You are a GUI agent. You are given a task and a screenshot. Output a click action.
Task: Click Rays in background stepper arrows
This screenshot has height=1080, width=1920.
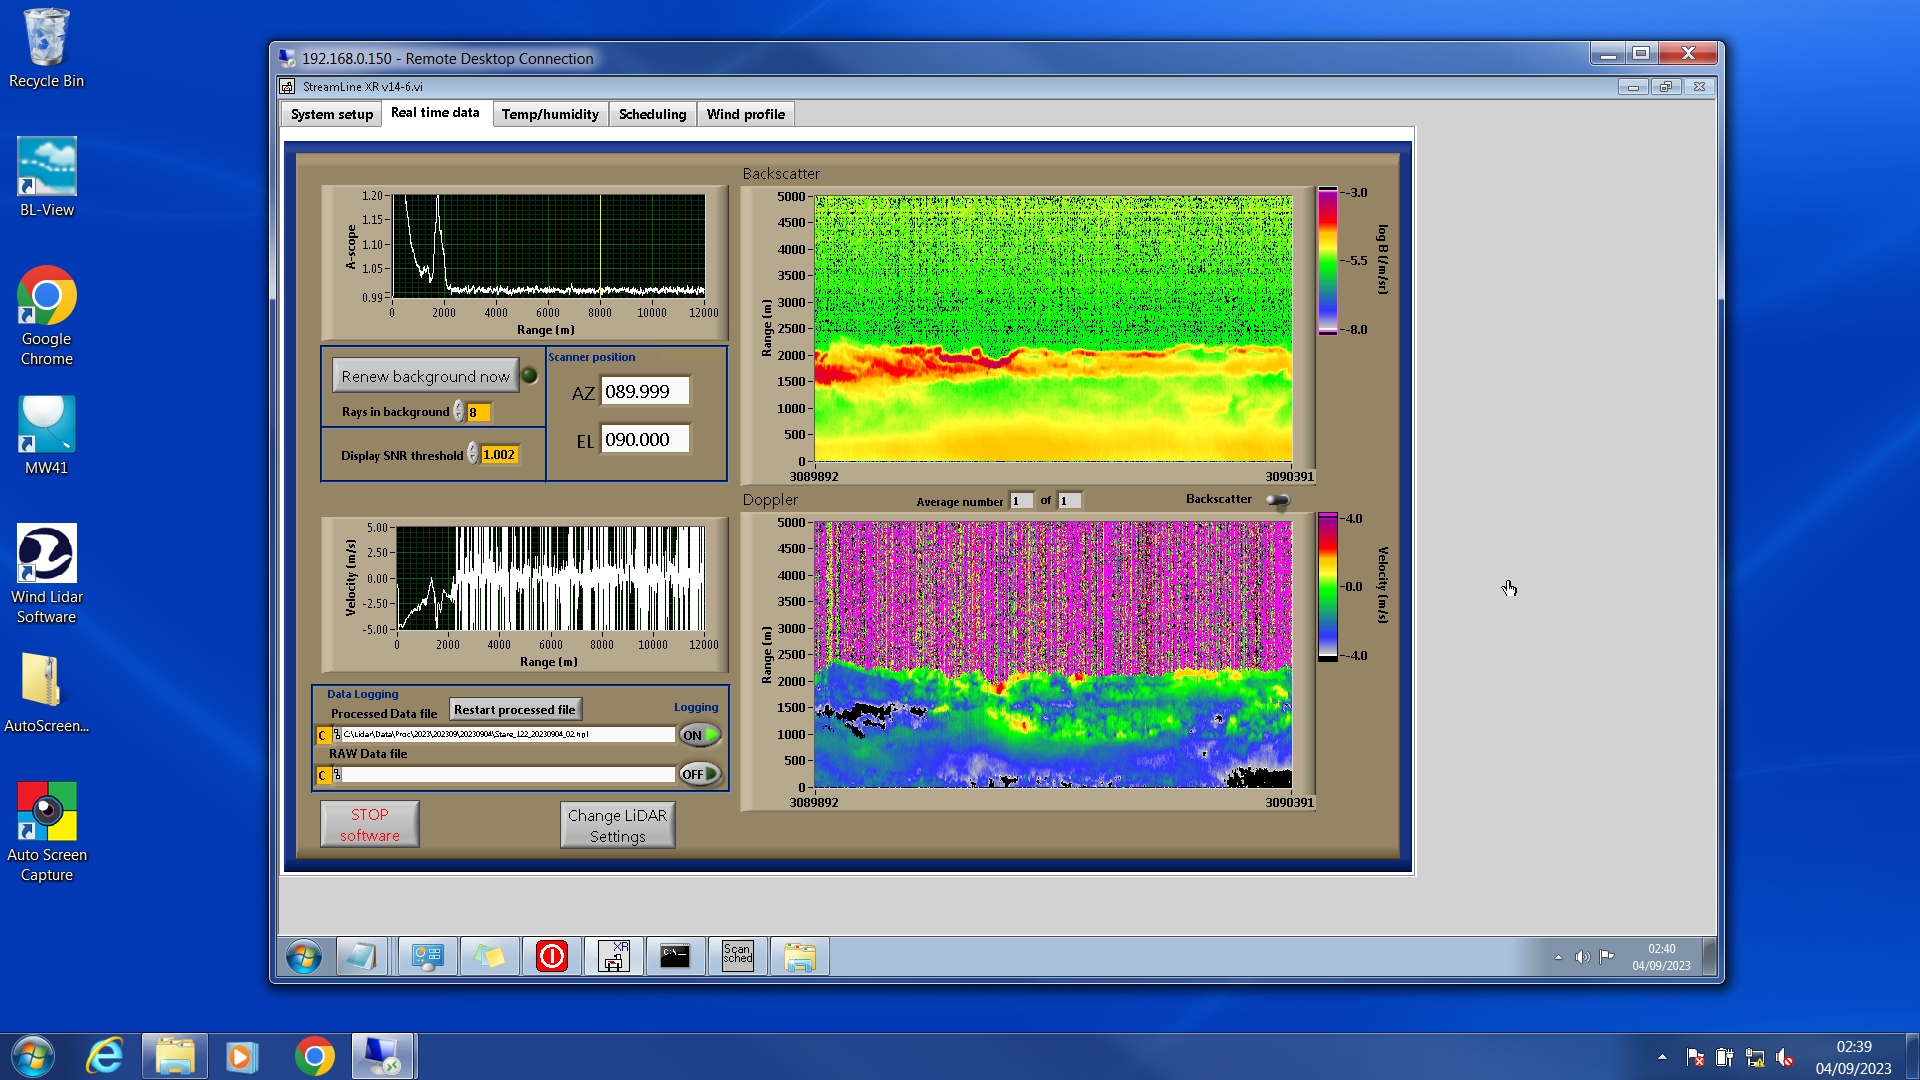tap(459, 412)
